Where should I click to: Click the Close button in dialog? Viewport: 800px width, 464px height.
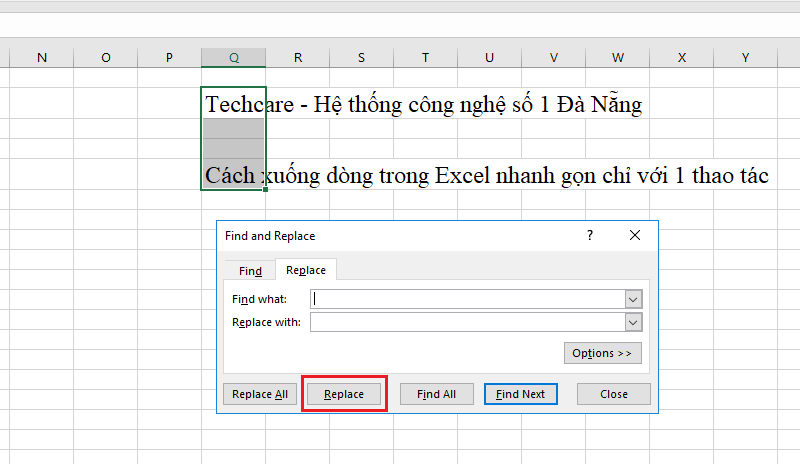tap(614, 394)
